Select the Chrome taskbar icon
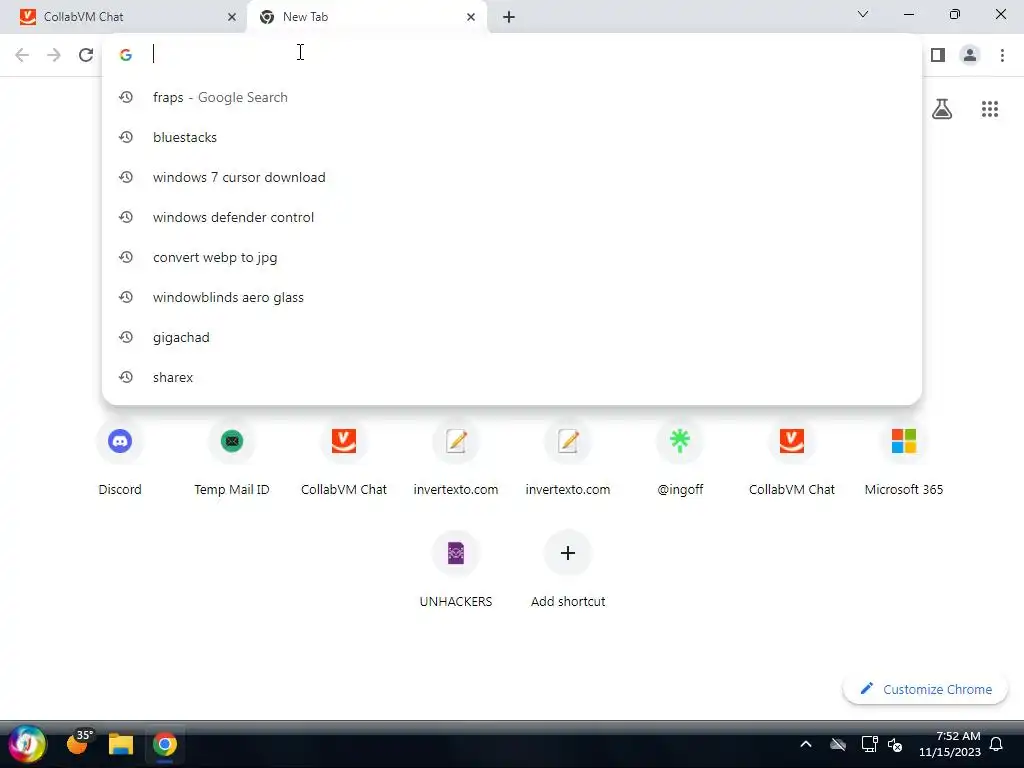This screenshot has height=768, width=1024. [x=165, y=744]
